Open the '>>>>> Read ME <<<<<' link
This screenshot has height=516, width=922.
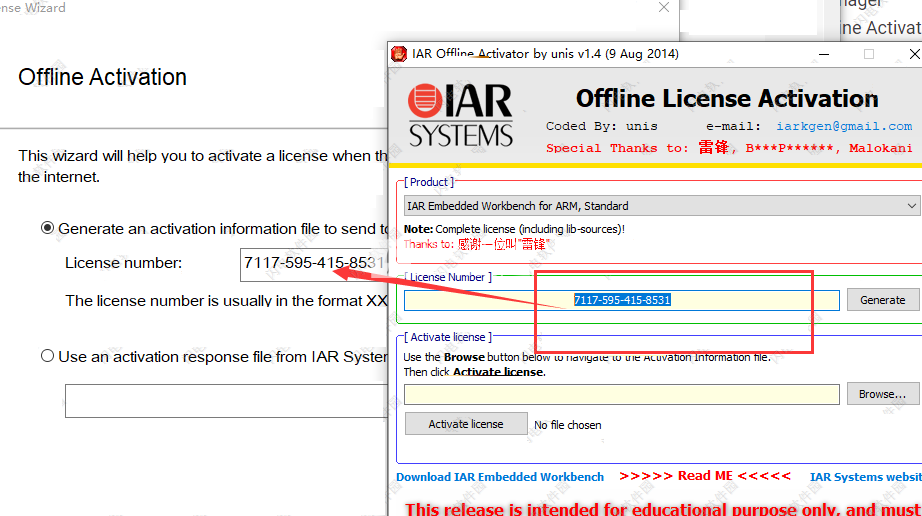click(704, 475)
